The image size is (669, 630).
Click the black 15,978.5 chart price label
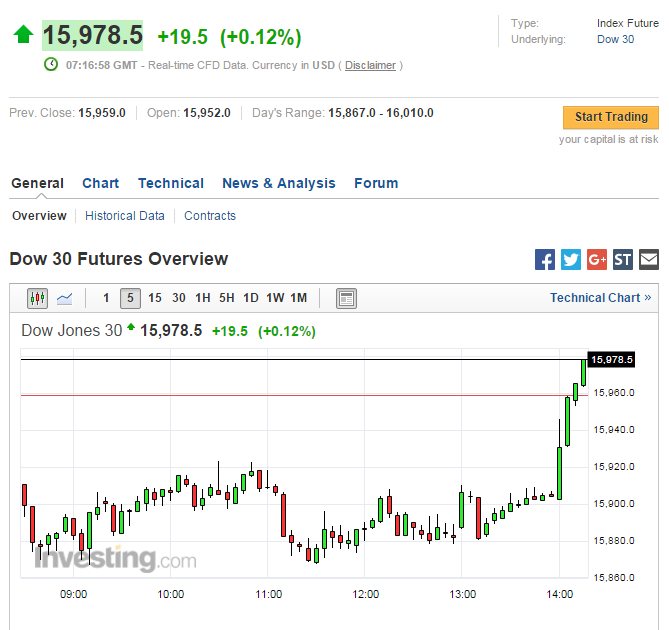[611, 360]
